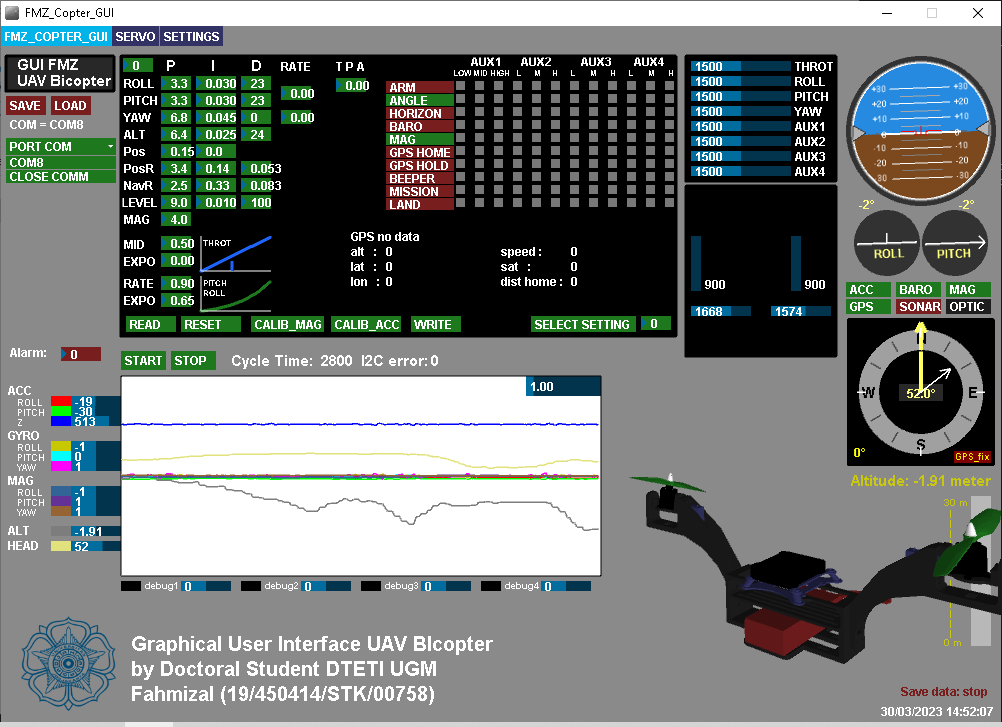Image resolution: width=1002 pixels, height=727 pixels.
Task: Tick the LAND checkbox under AUX4 H
Action: [x=670, y=203]
